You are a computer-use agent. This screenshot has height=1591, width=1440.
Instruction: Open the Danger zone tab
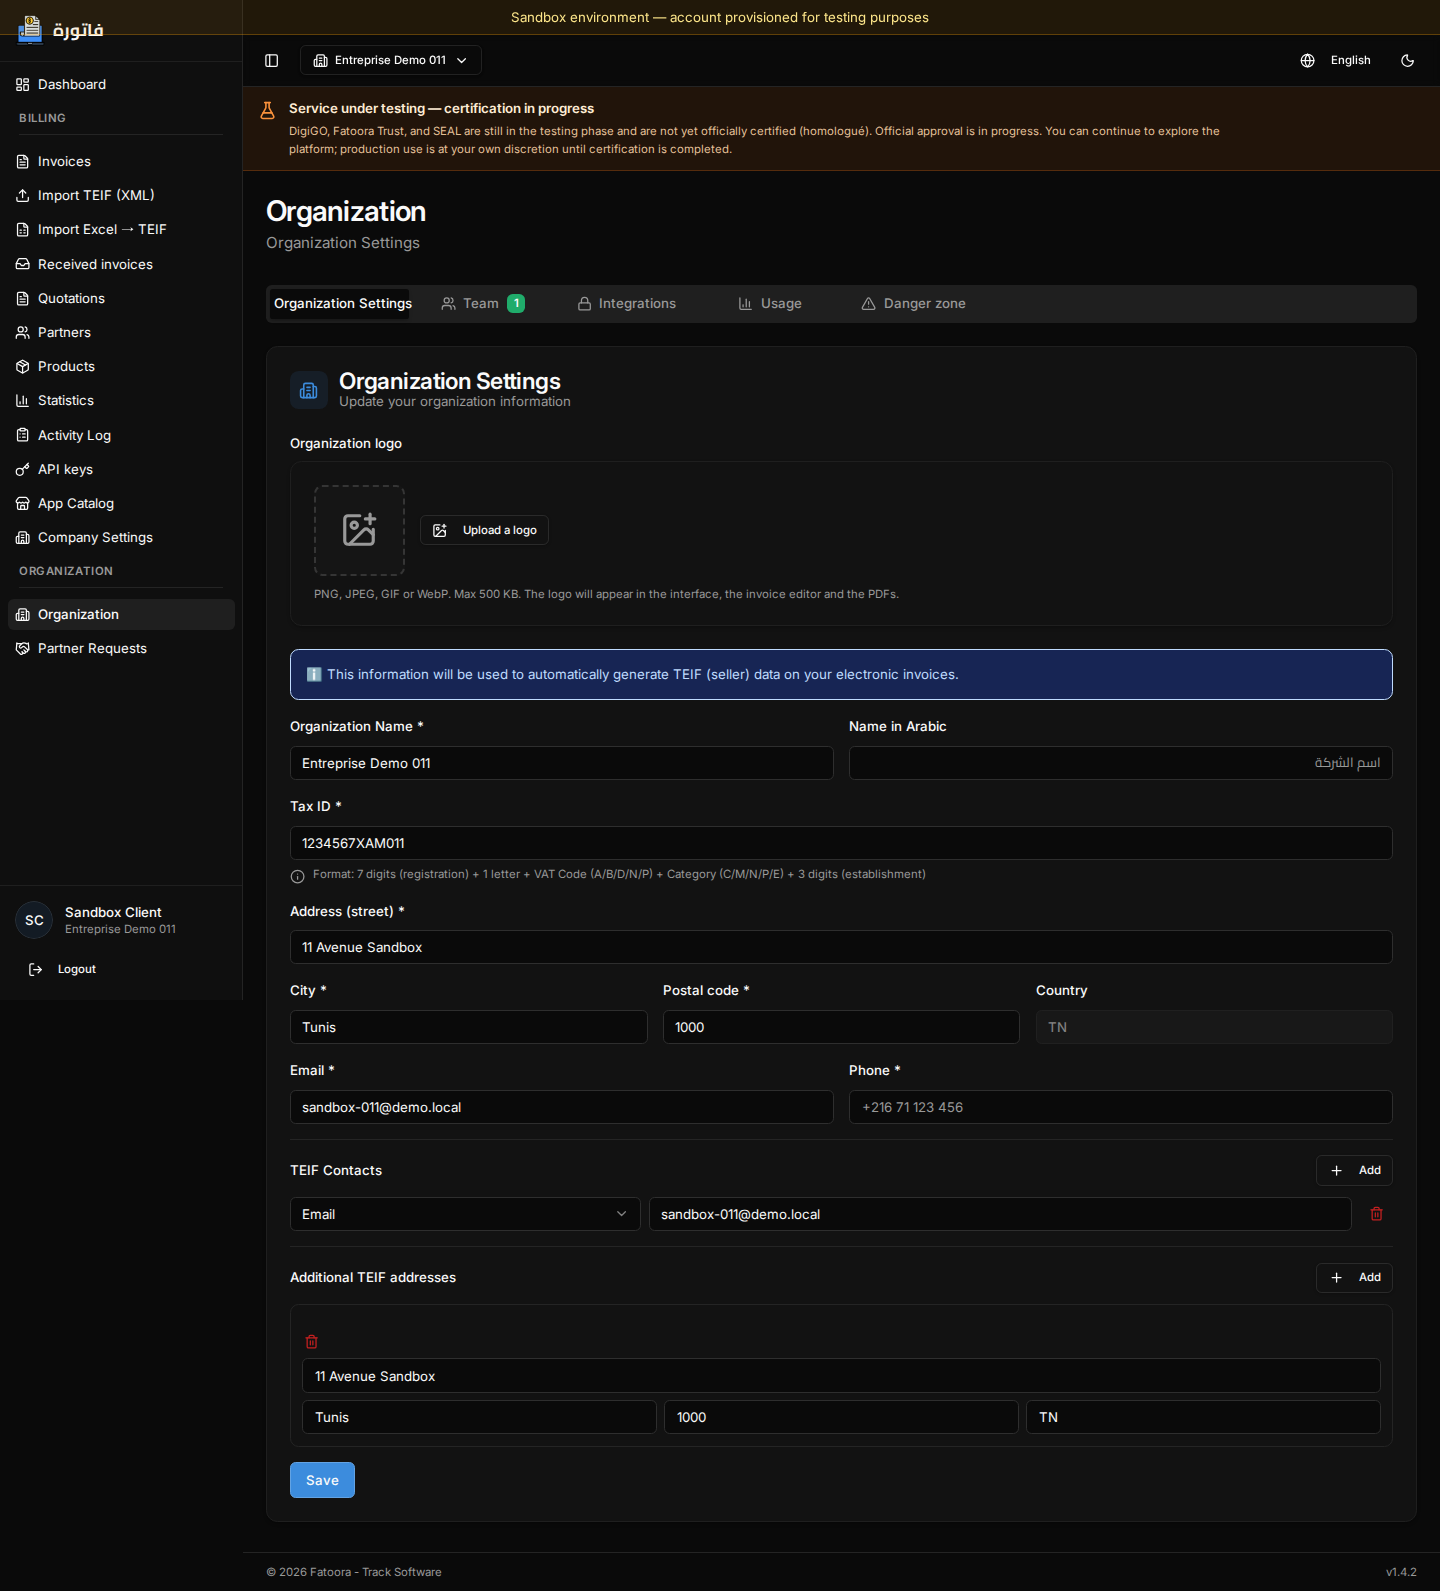pyautogui.click(x=914, y=303)
